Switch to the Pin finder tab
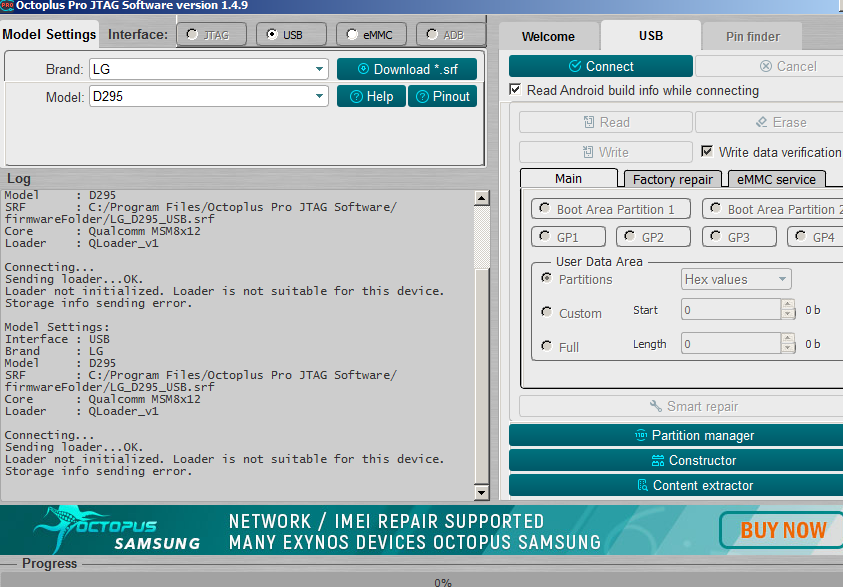843x587 pixels. (753, 37)
